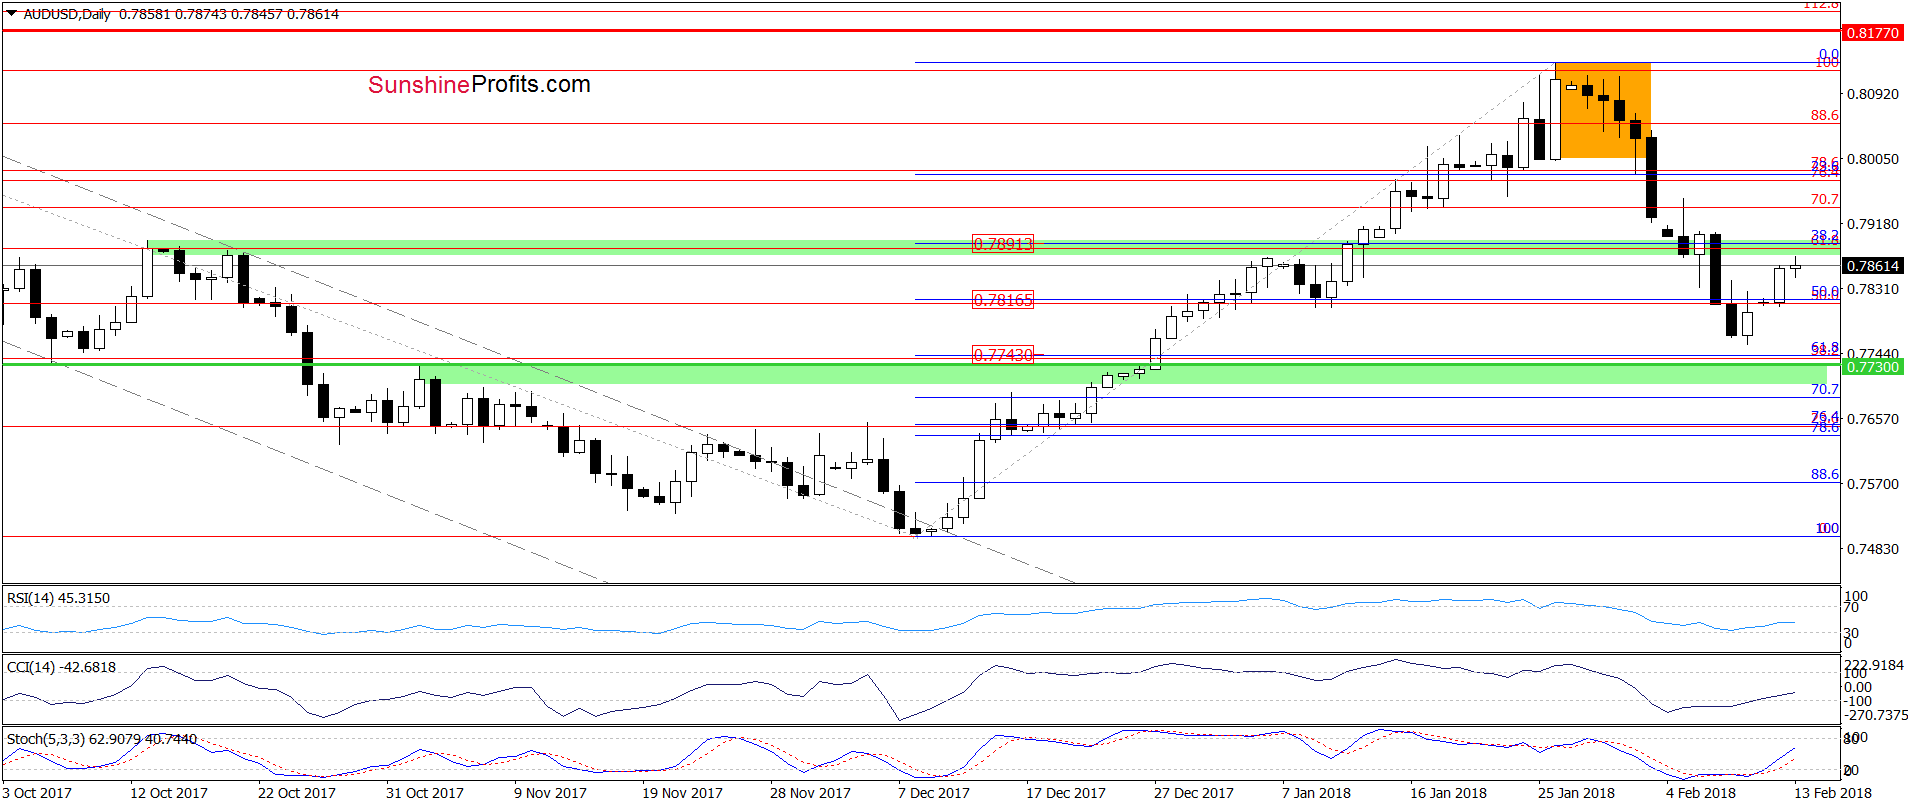
Task: Click the CCI(14) -42.6818 indicator label
Action: [61, 667]
